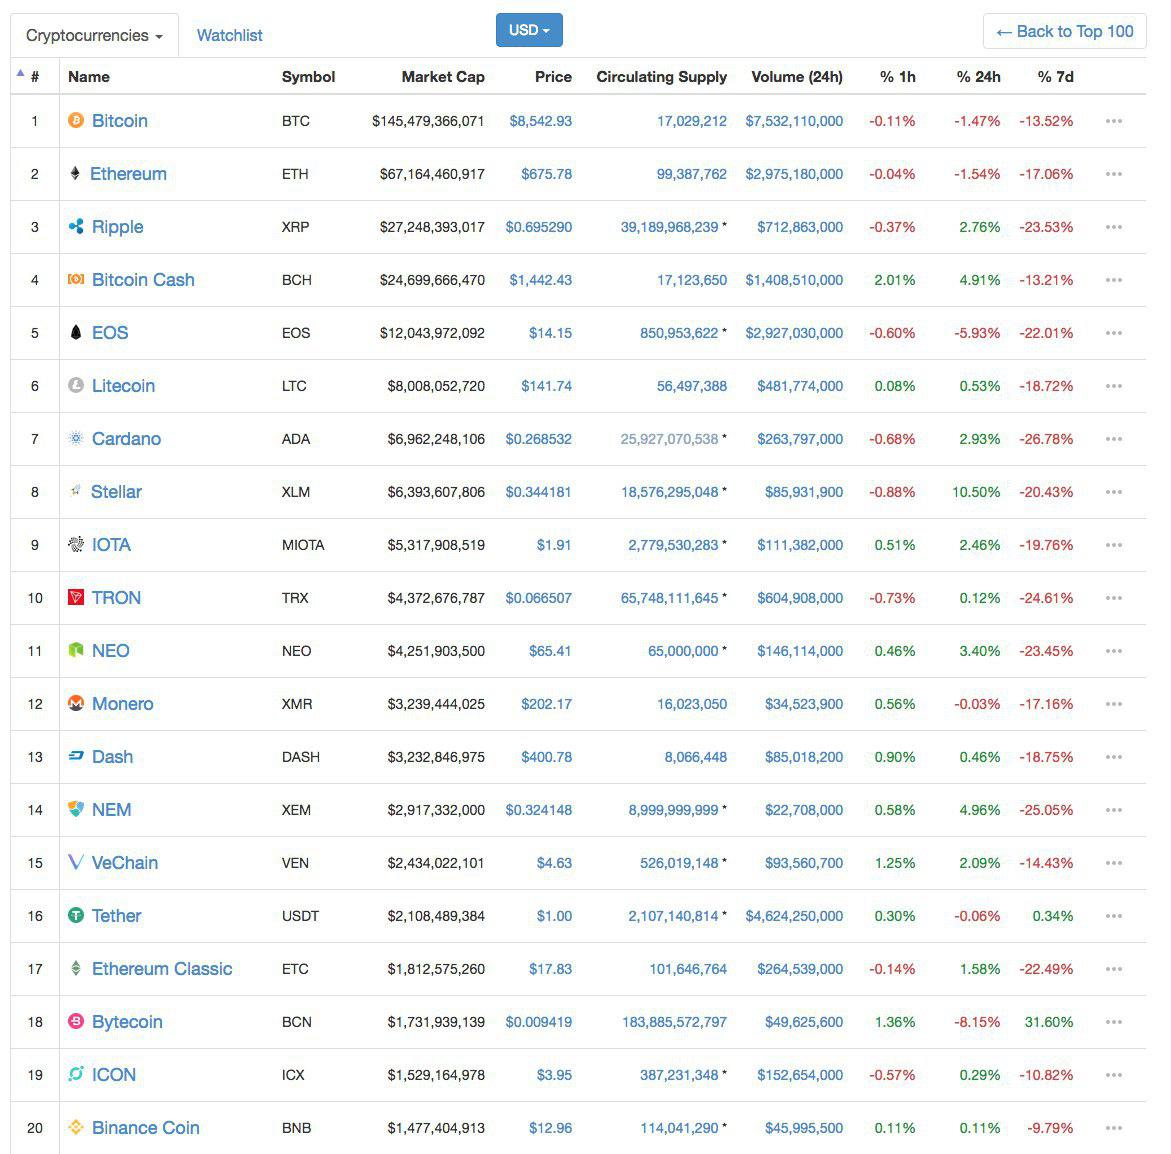Image resolution: width=1171 pixels, height=1154 pixels.
Task: Click the green NEO logo icon
Action: pos(75,651)
